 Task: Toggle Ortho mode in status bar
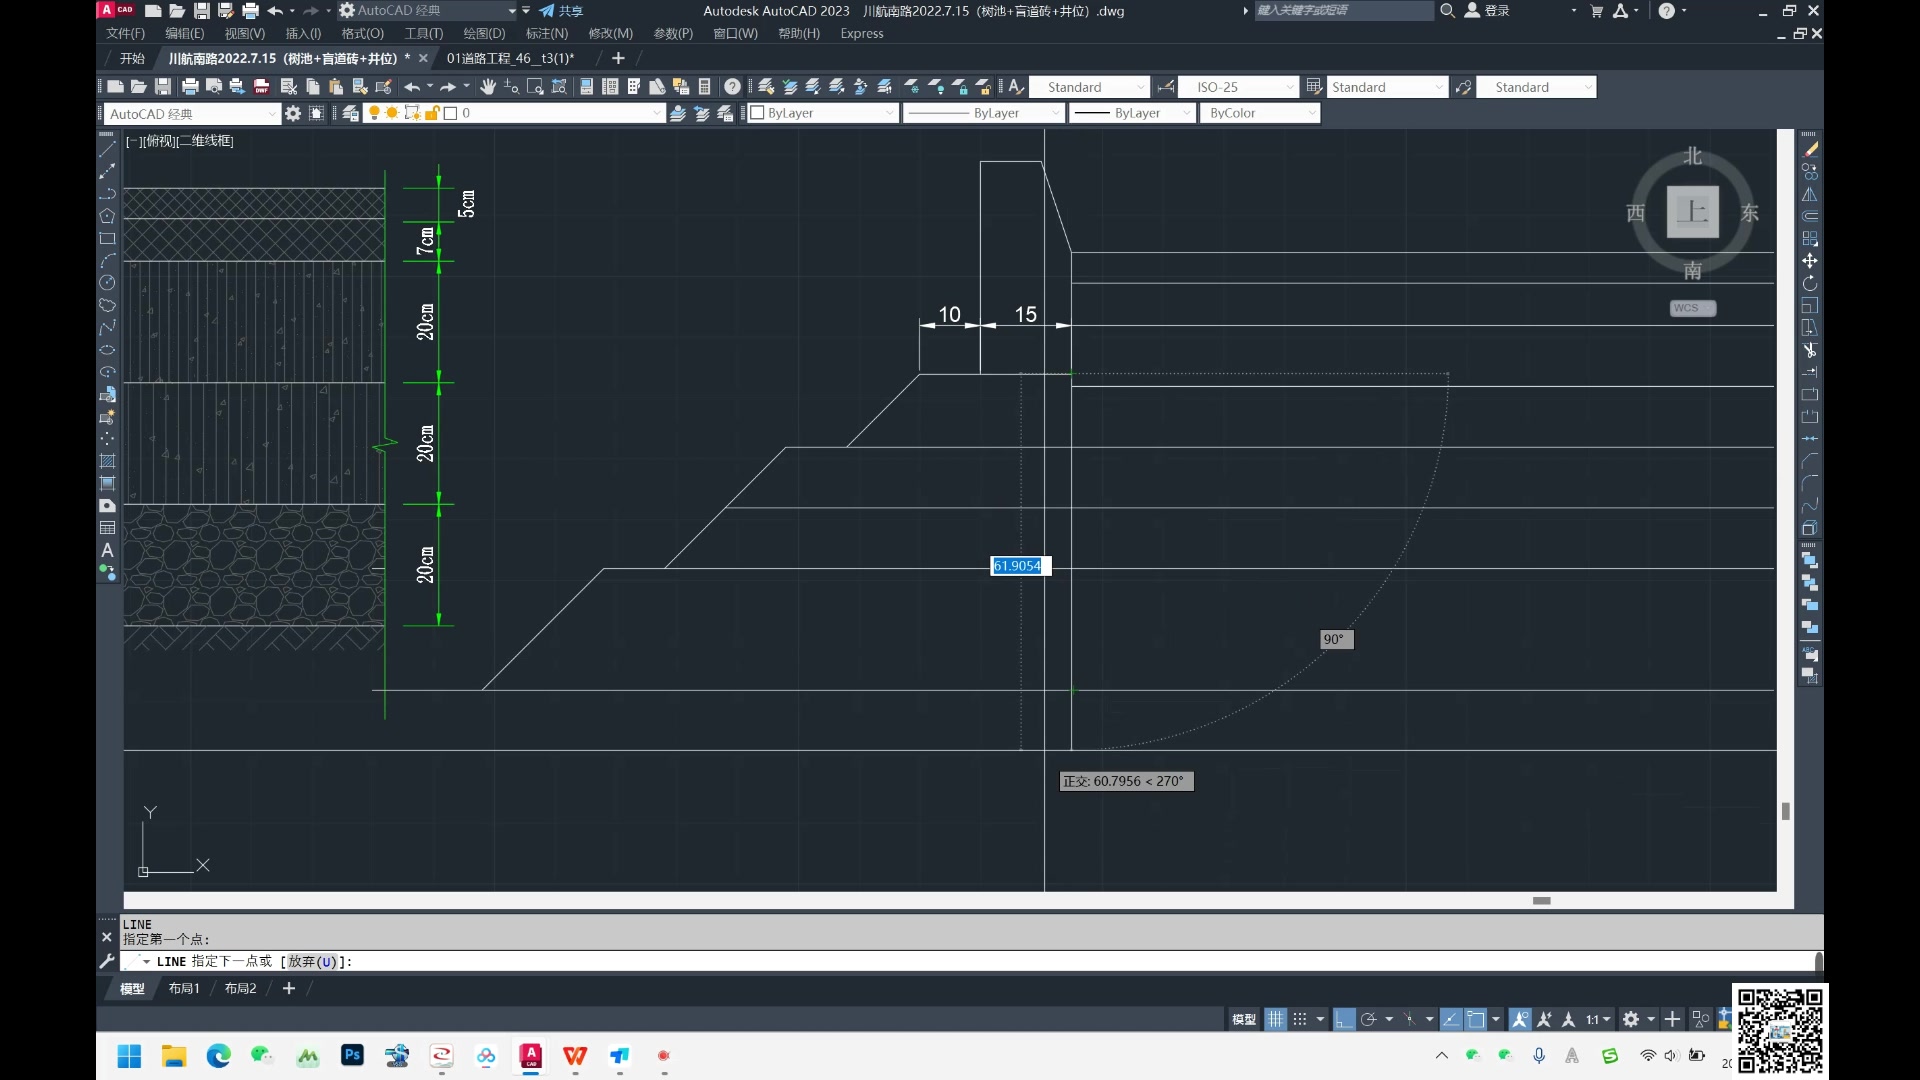1343,1019
